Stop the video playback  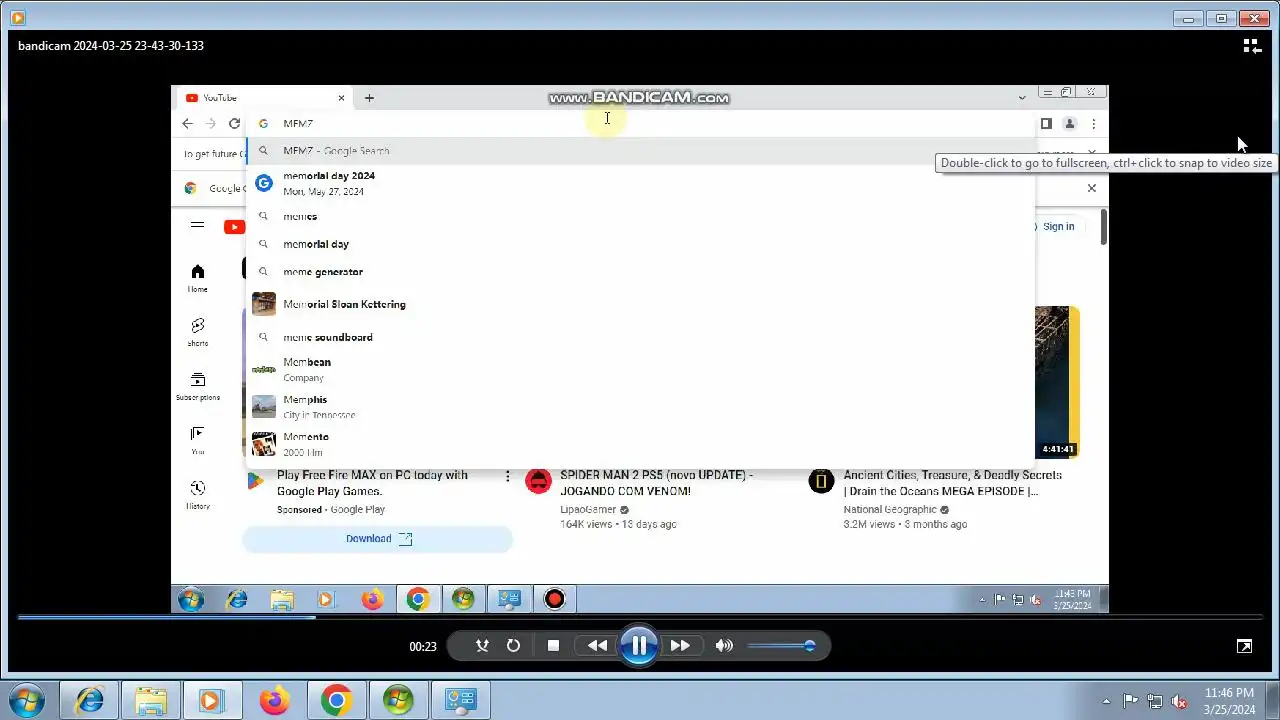coord(553,646)
